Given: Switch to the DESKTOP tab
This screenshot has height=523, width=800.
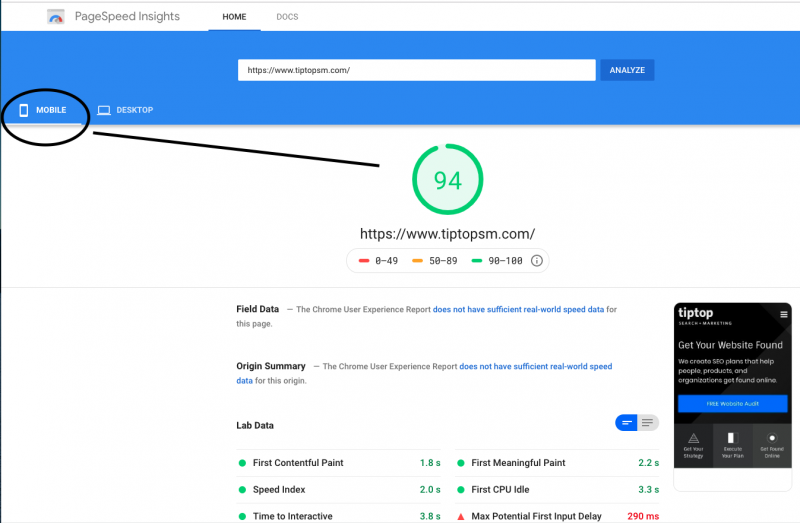Looking at the screenshot, I should coord(126,110).
